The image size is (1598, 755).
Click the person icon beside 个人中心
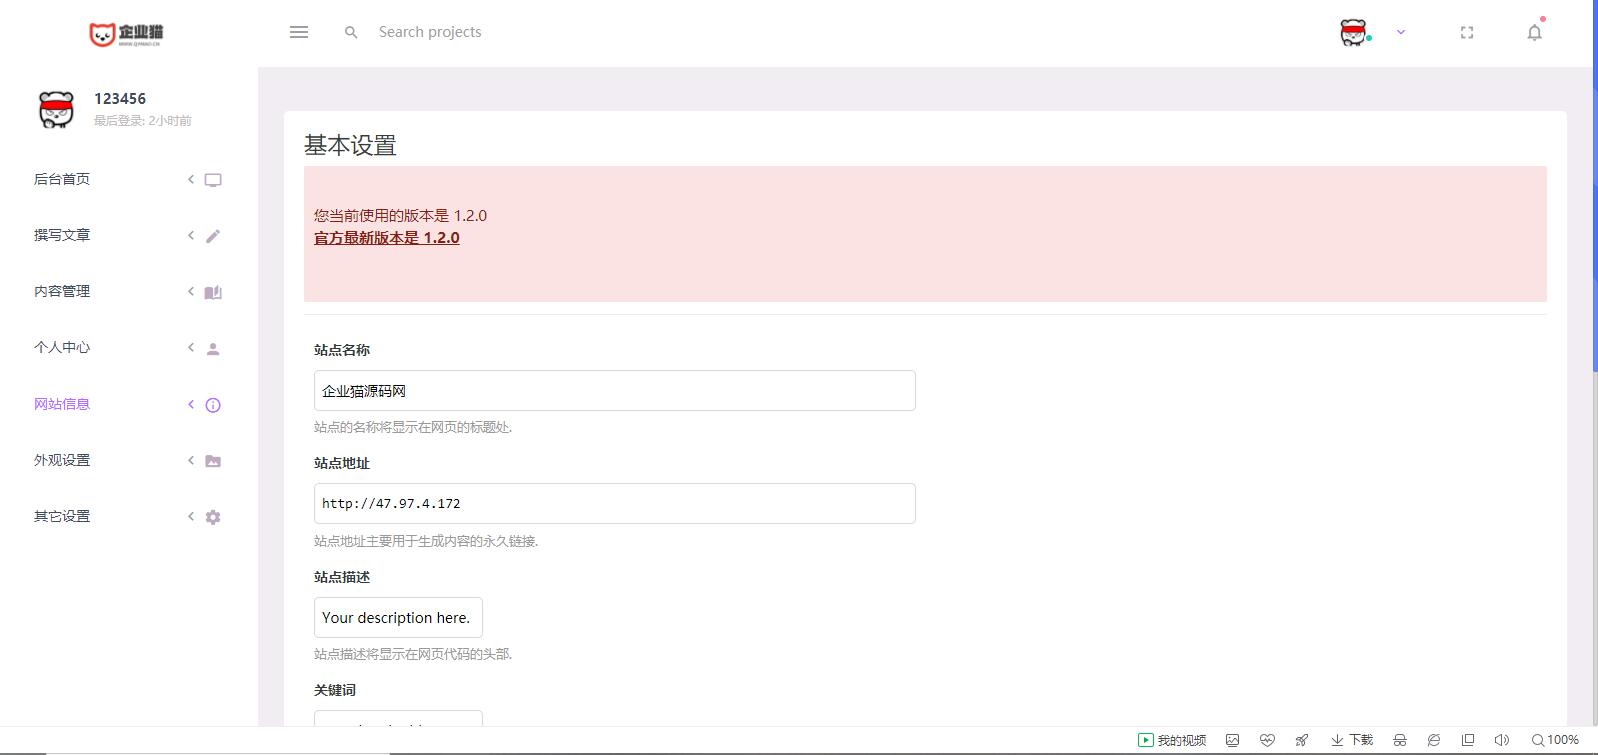[x=213, y=349]
